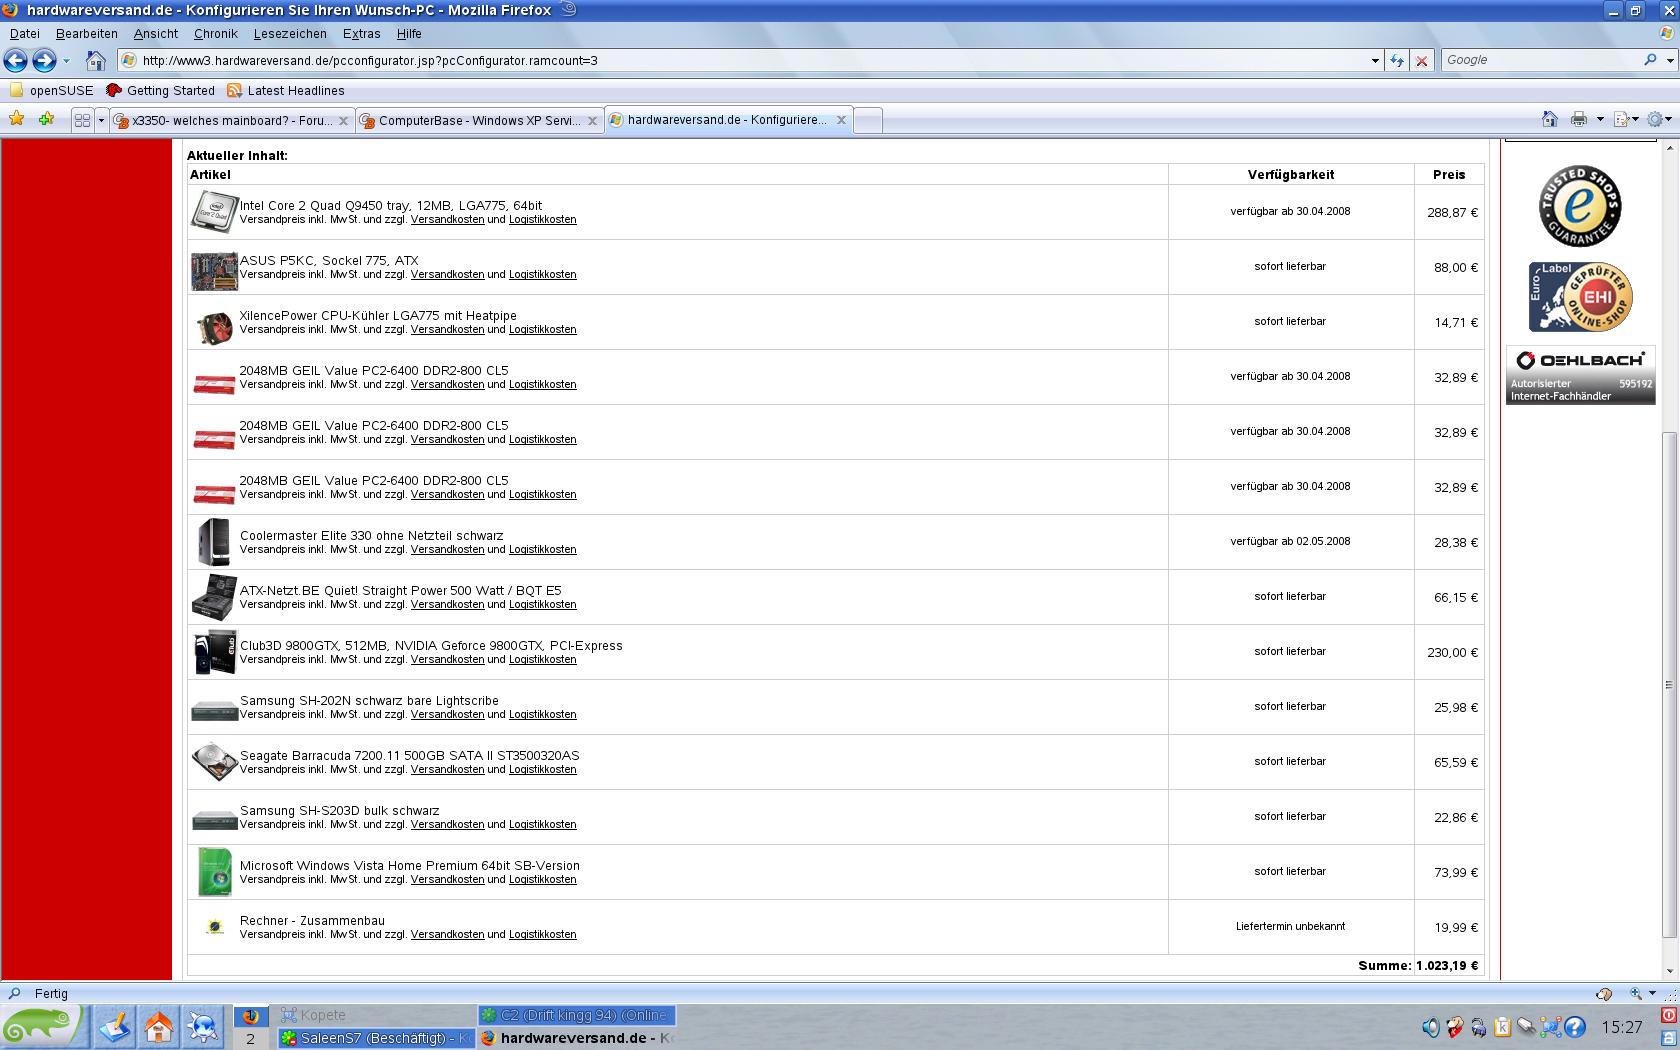1680x1050 pixels.
Task: Reload the page using the refresh icon
Action: click(x=1397, y=61)
